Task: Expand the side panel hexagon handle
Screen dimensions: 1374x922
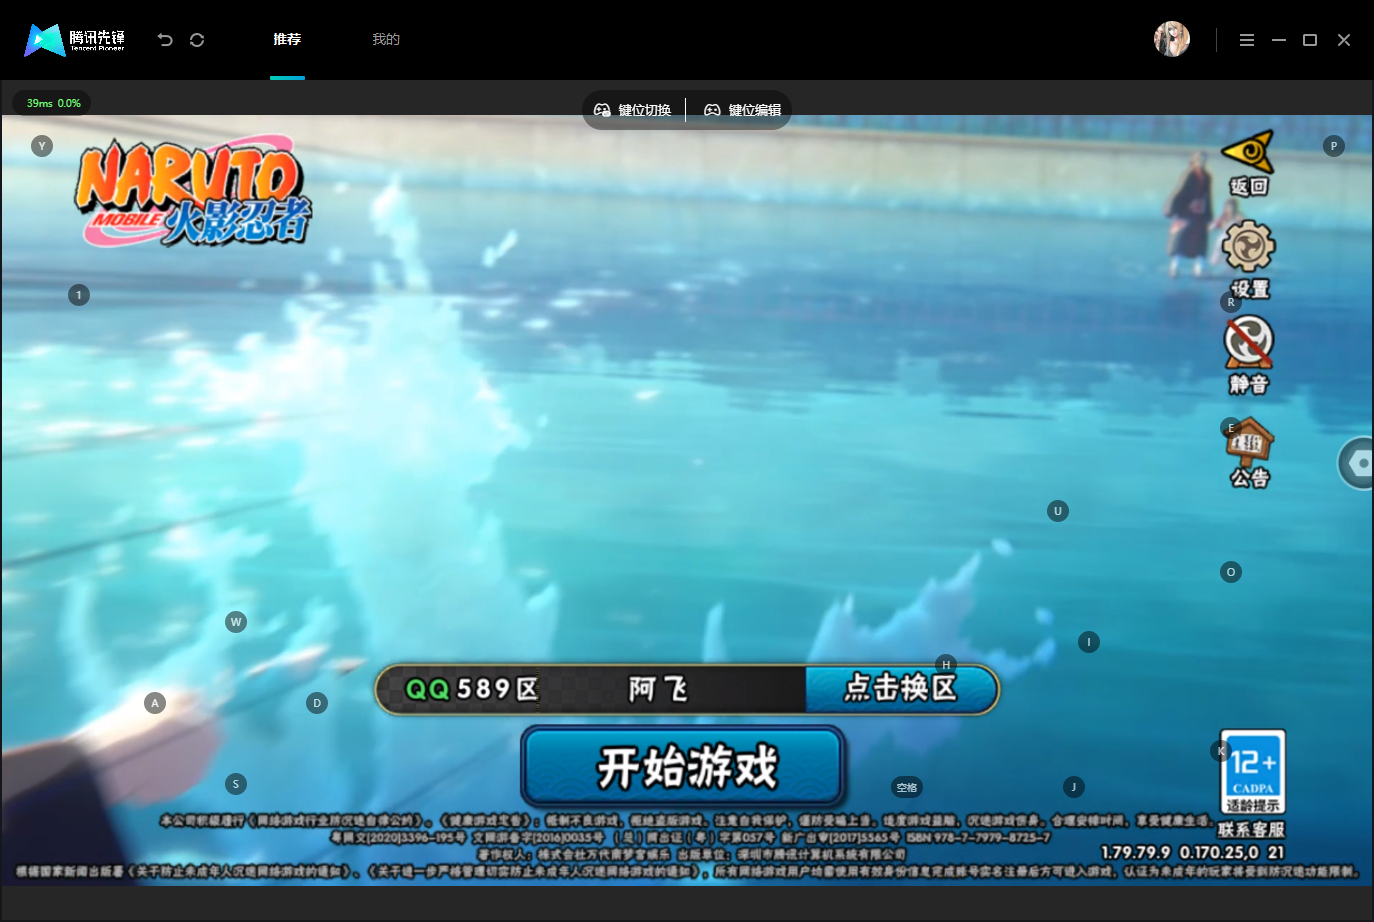Action: [x=1357, y=463]
